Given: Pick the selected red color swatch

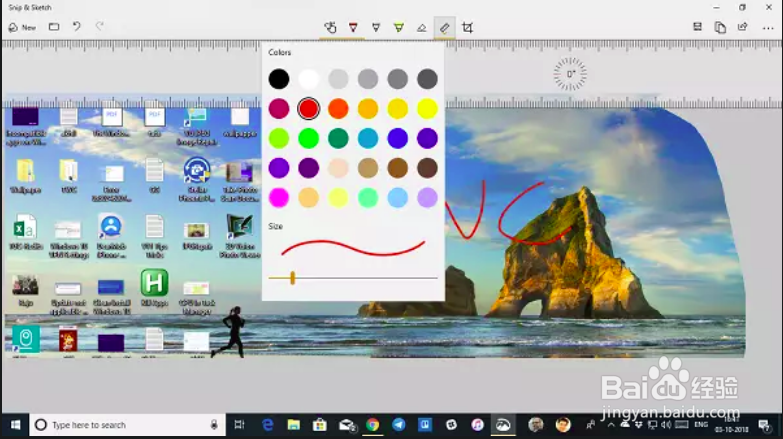Looking at the screenshot, I should [309, 108].
